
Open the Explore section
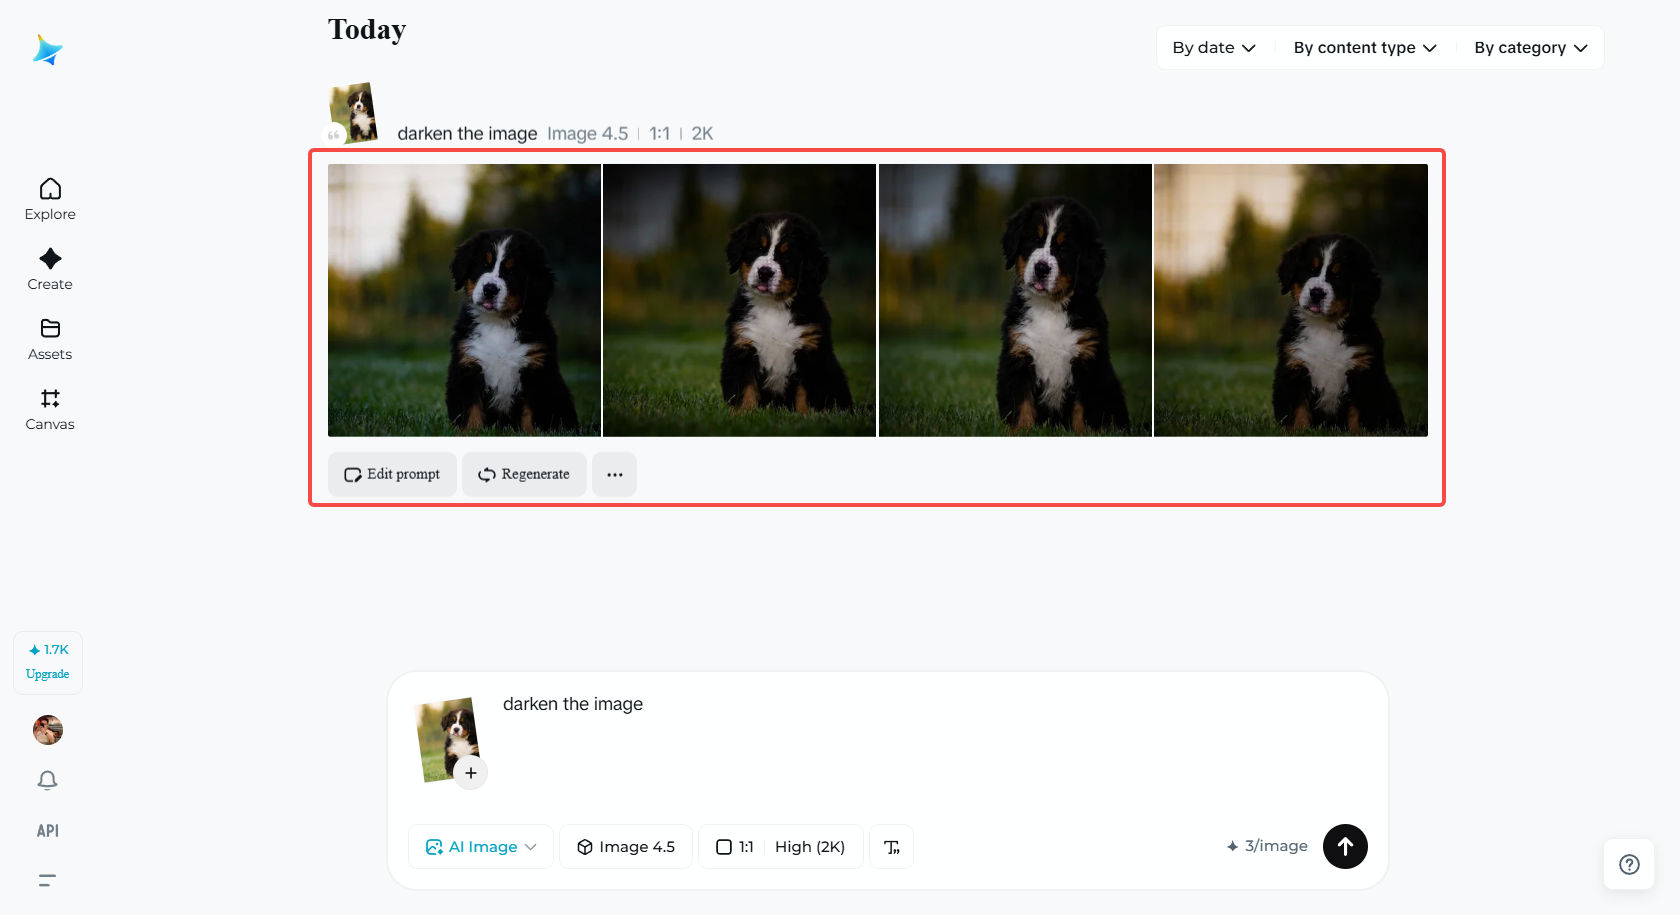49,199
